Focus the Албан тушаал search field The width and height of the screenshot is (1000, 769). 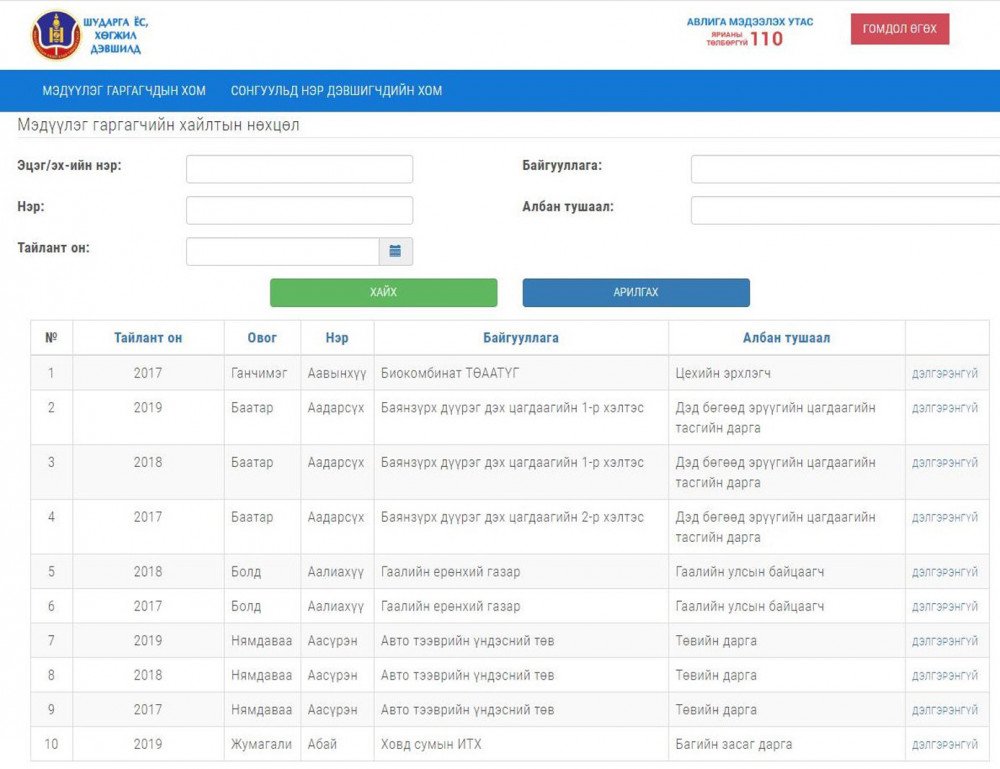tap(844, 210)
